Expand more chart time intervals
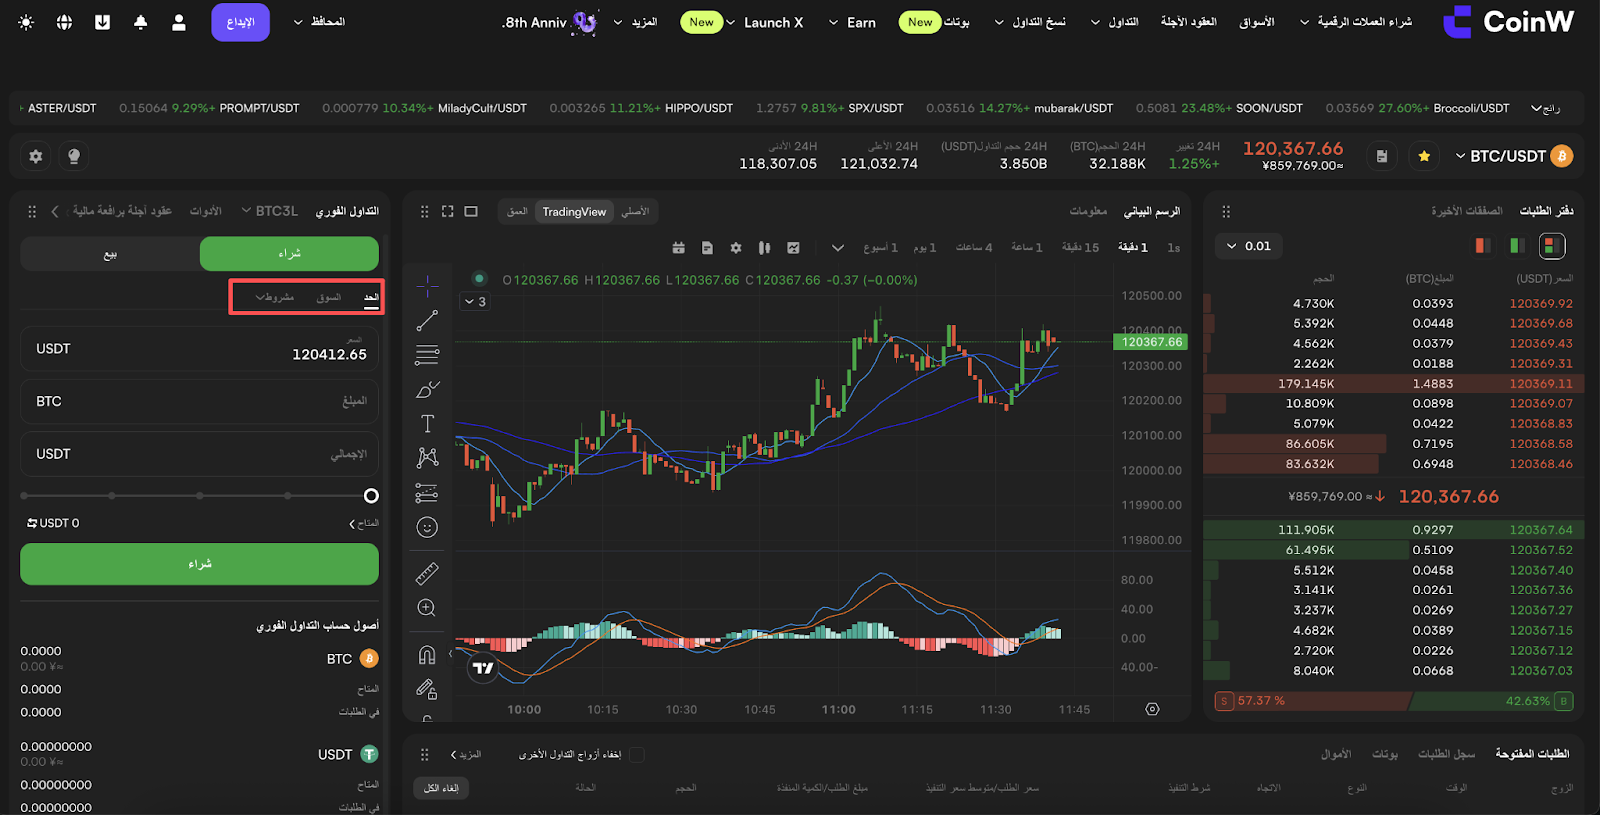The width and height of the screenshot is (1600, 815). (838, 248)
